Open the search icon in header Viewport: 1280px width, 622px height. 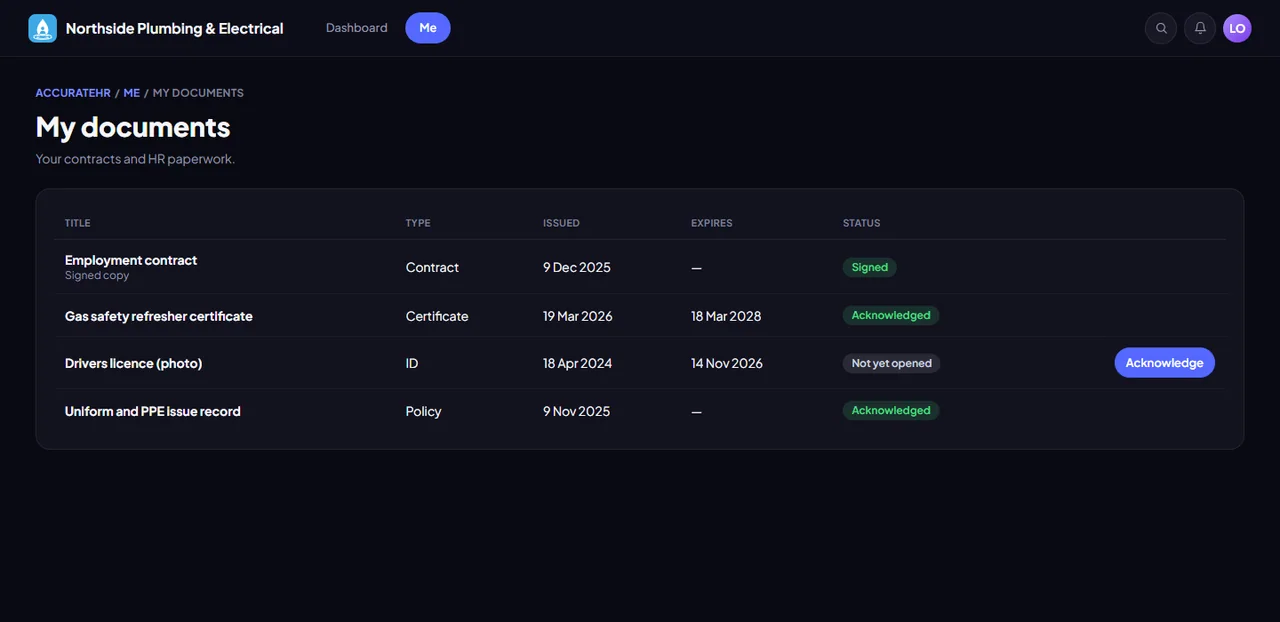tap(1161, 28)
